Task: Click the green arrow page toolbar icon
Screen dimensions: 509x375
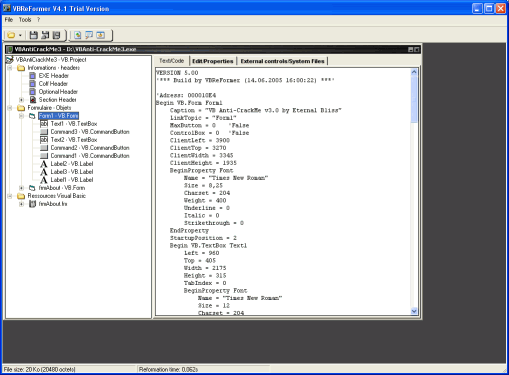Action: click(78, 35)
